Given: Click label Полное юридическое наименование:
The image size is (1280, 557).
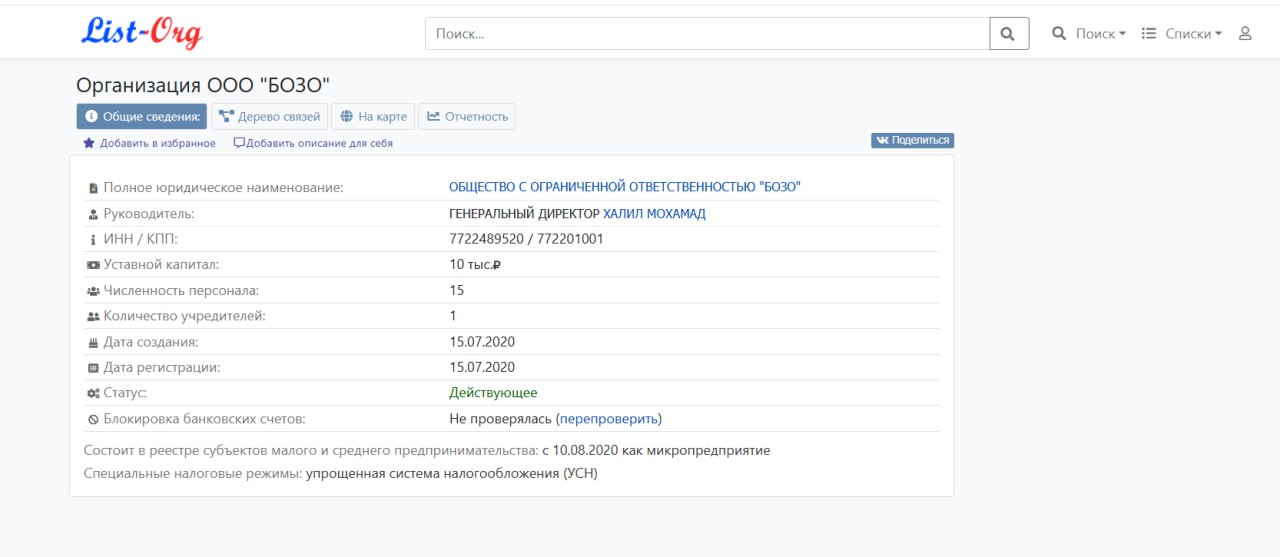Looking at the screenshot, I should click(x=223, y=187).
